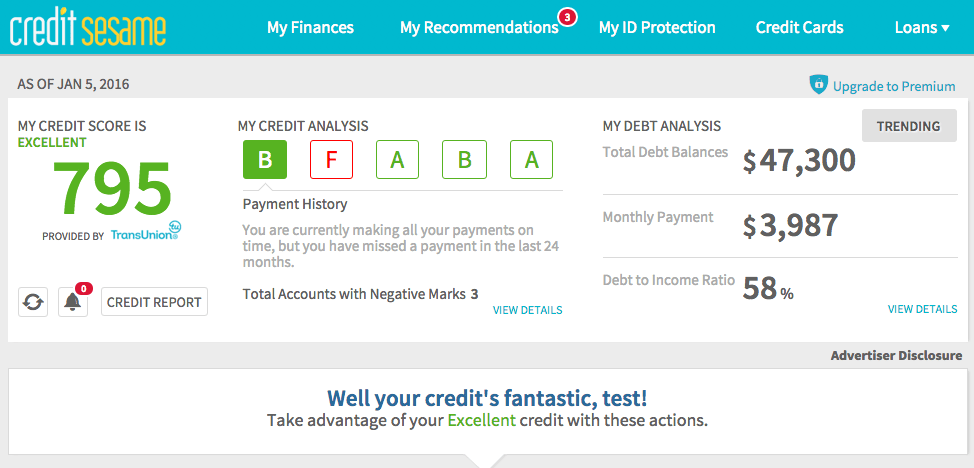Select the outlined B grade tile

464,159
